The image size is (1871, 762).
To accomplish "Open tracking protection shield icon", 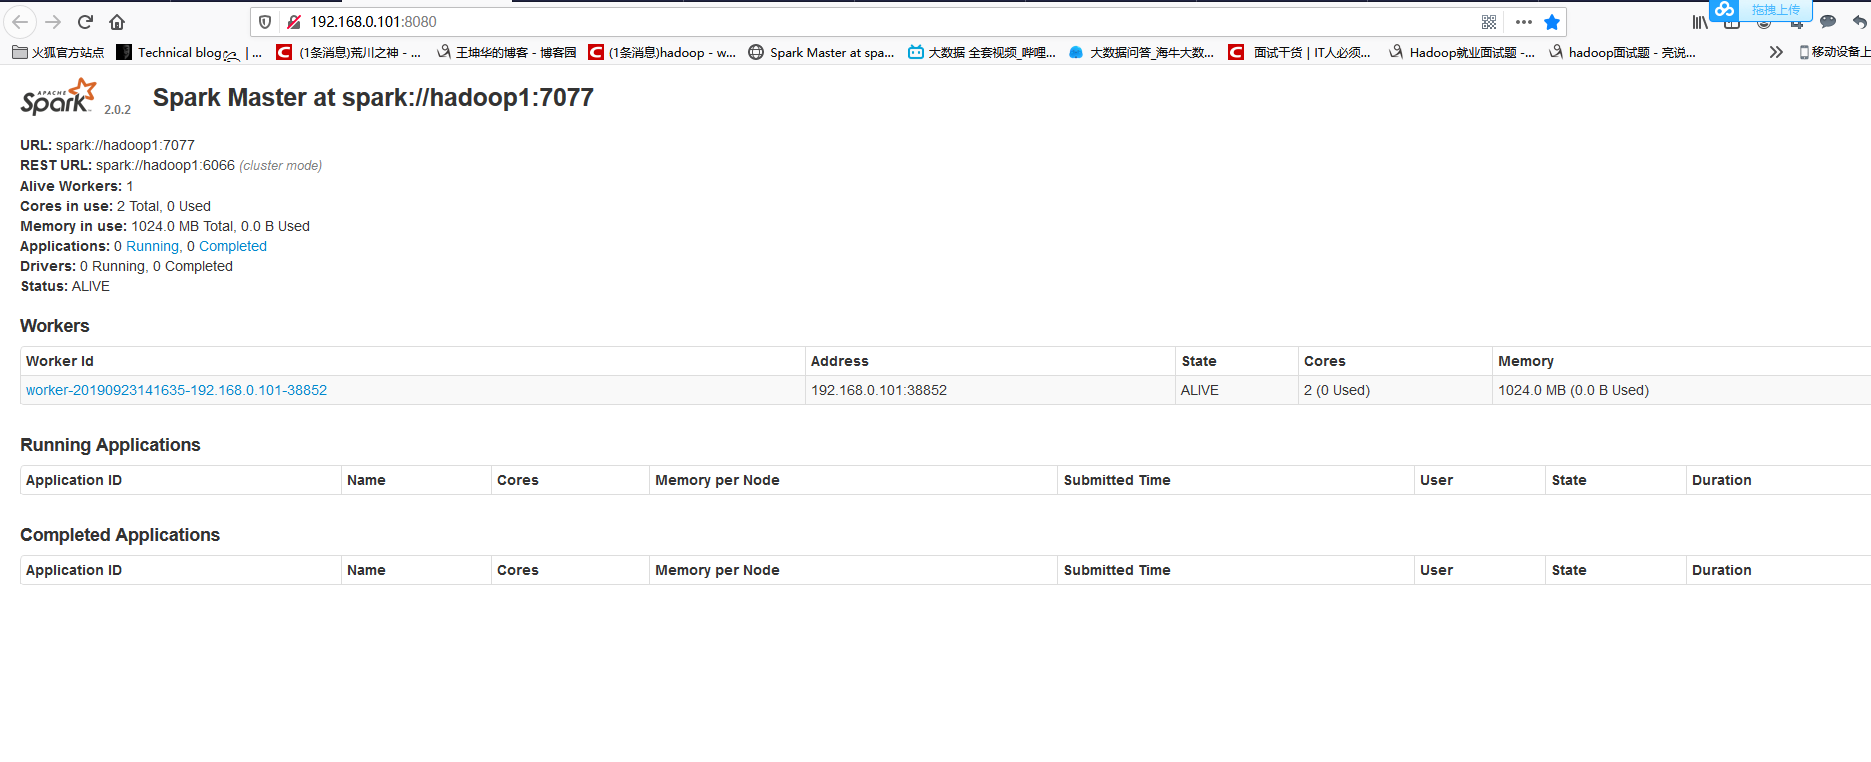I will click(265, 22).
